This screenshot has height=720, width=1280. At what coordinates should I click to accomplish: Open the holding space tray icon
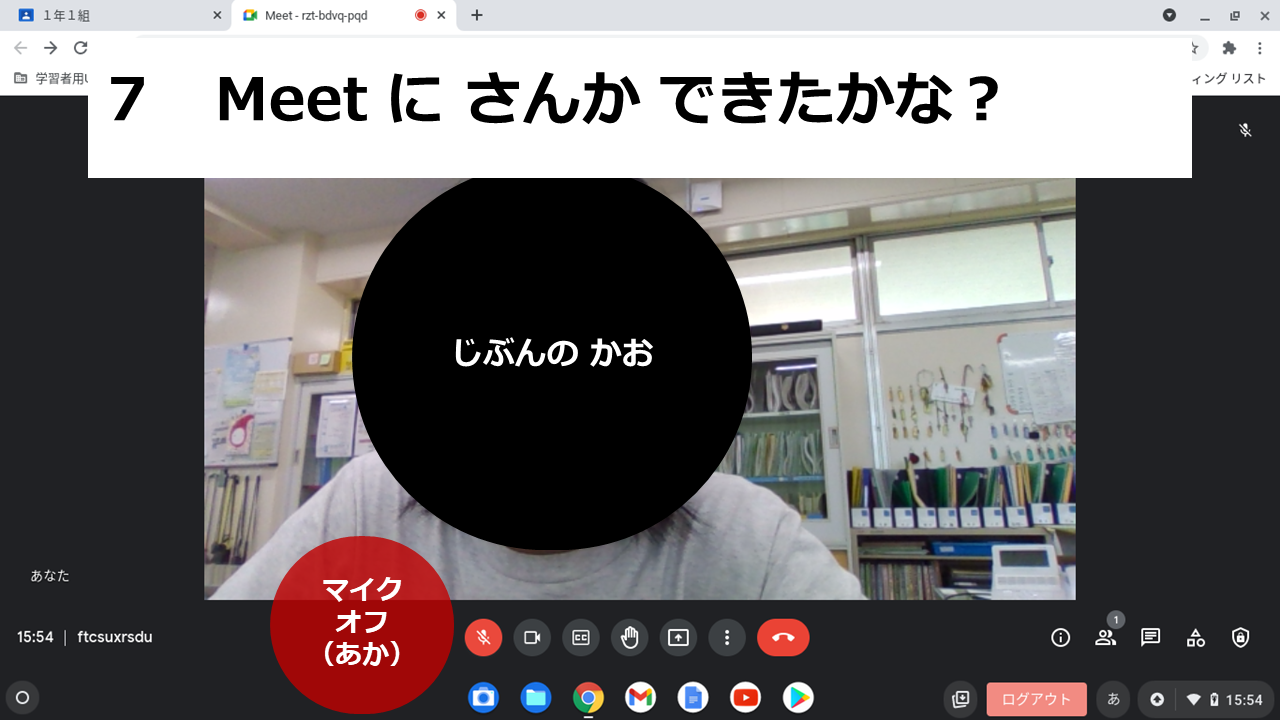pos(961,699)
